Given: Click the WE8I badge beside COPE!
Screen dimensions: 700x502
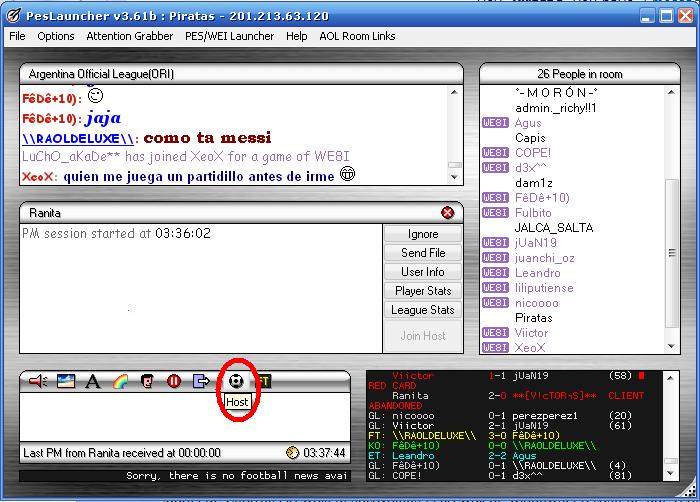Looking at the screenshot, I should click(495, 152).
